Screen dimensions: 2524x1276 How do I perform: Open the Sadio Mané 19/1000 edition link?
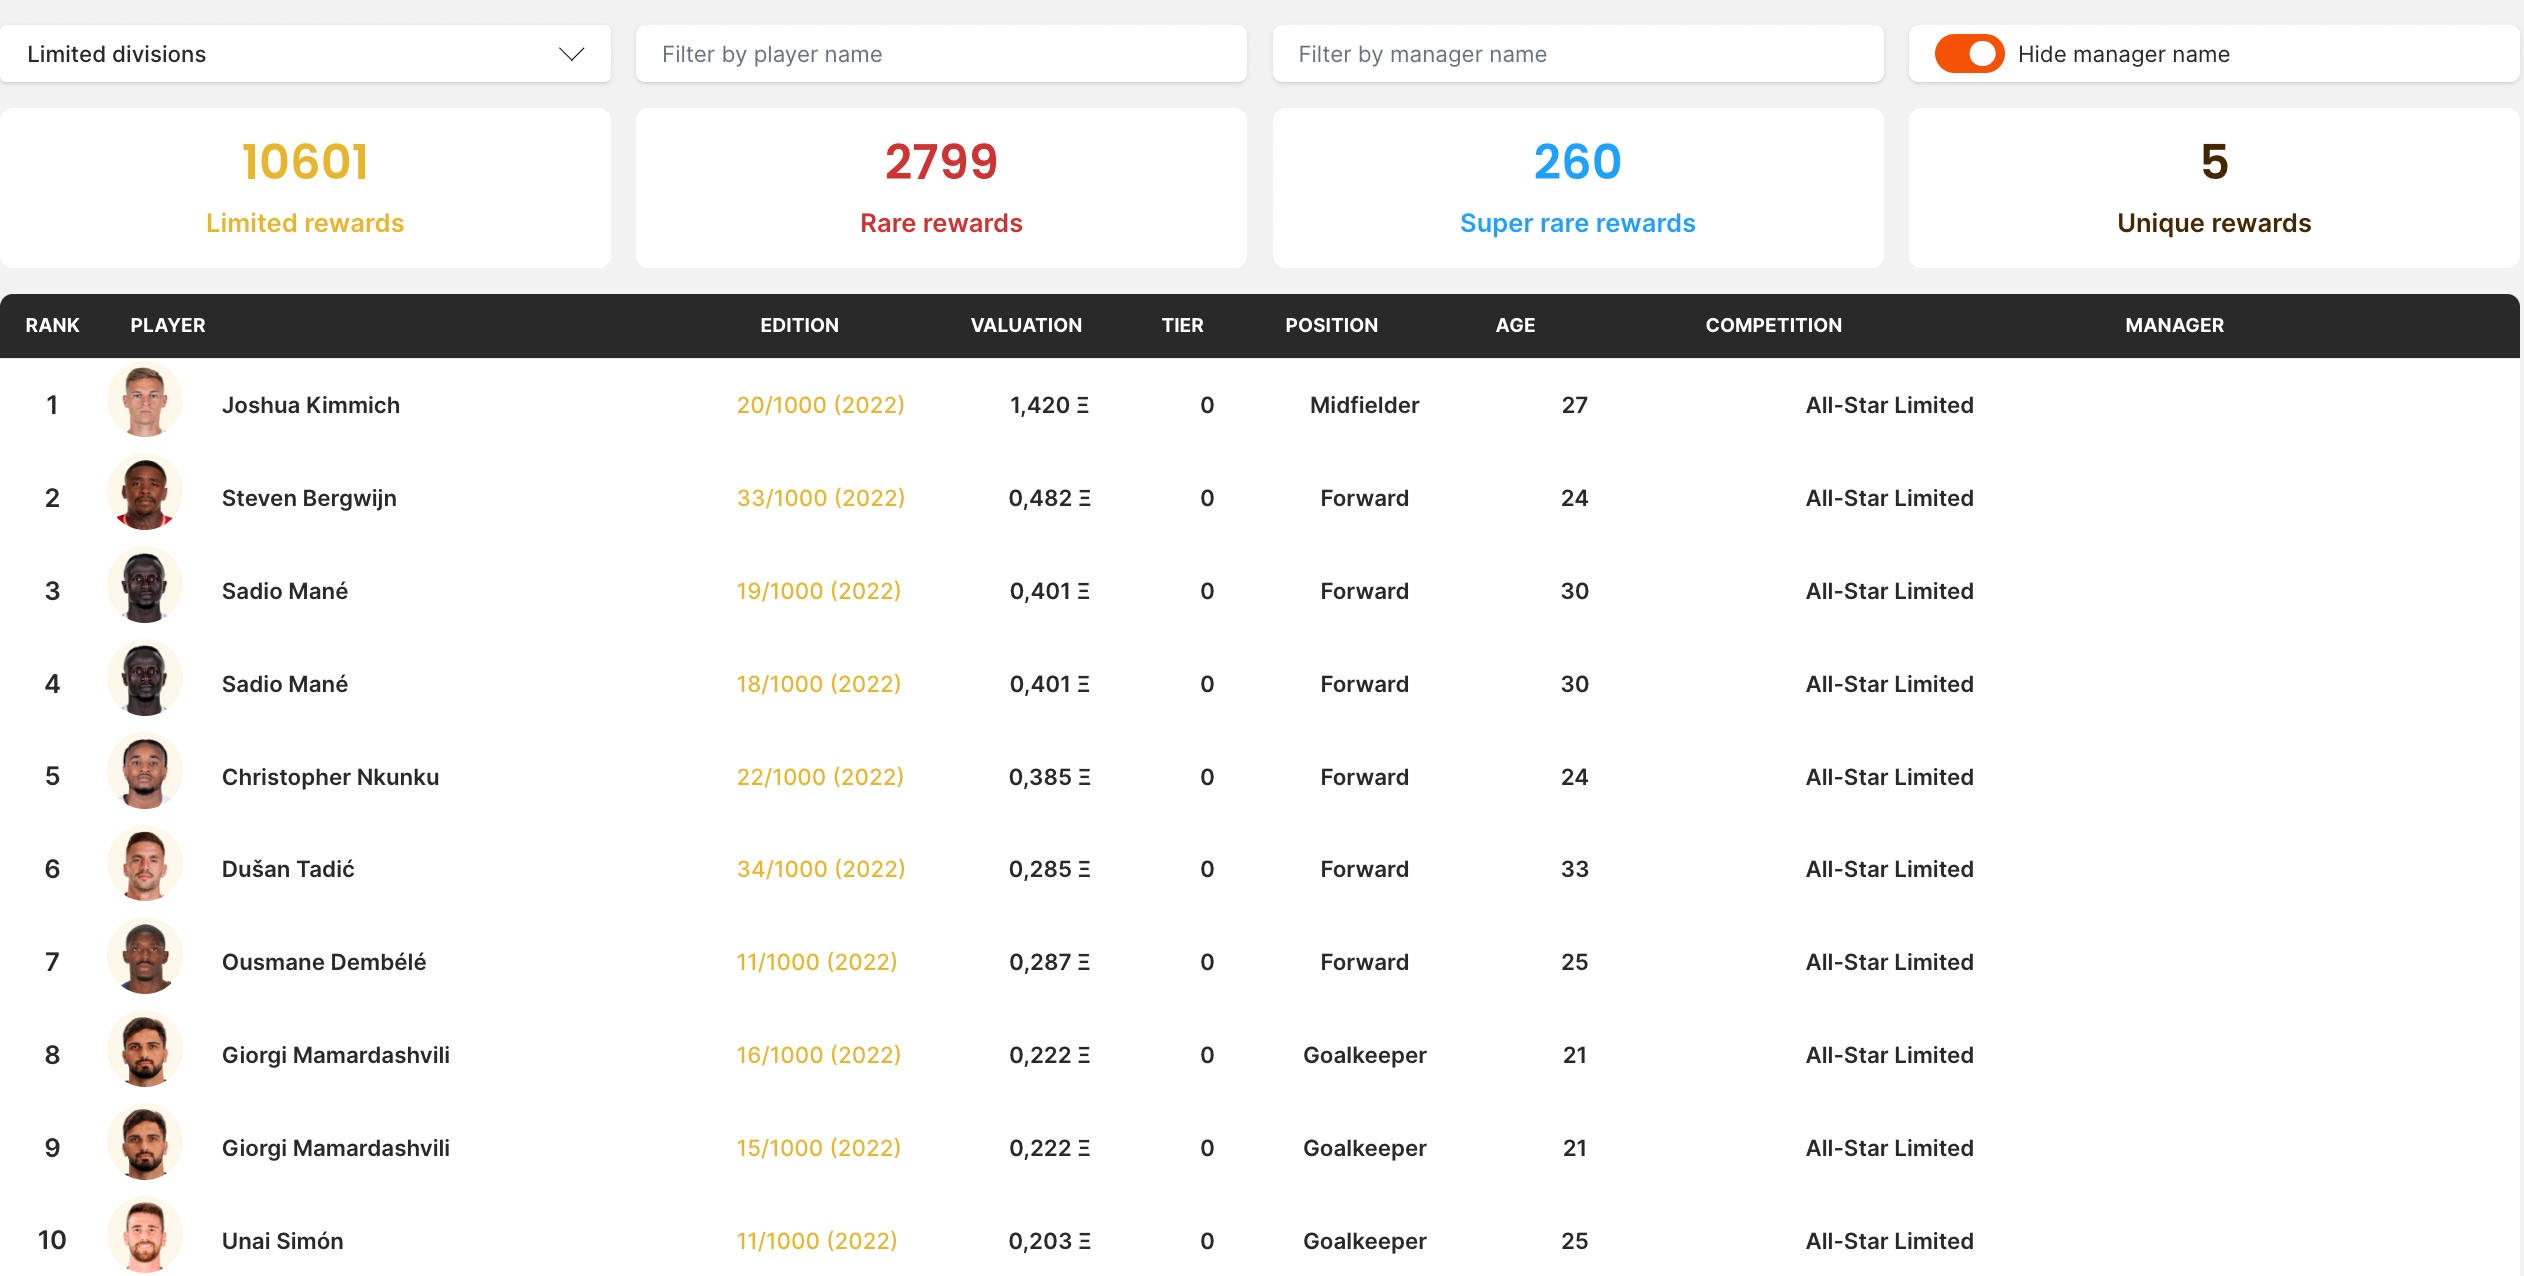tap(818, 591)
